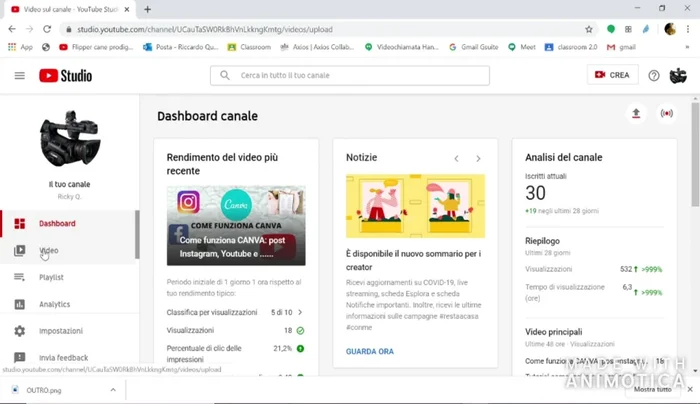Click browser back arrow
Screen dimensions: 700x404
(x=12, y=29)
